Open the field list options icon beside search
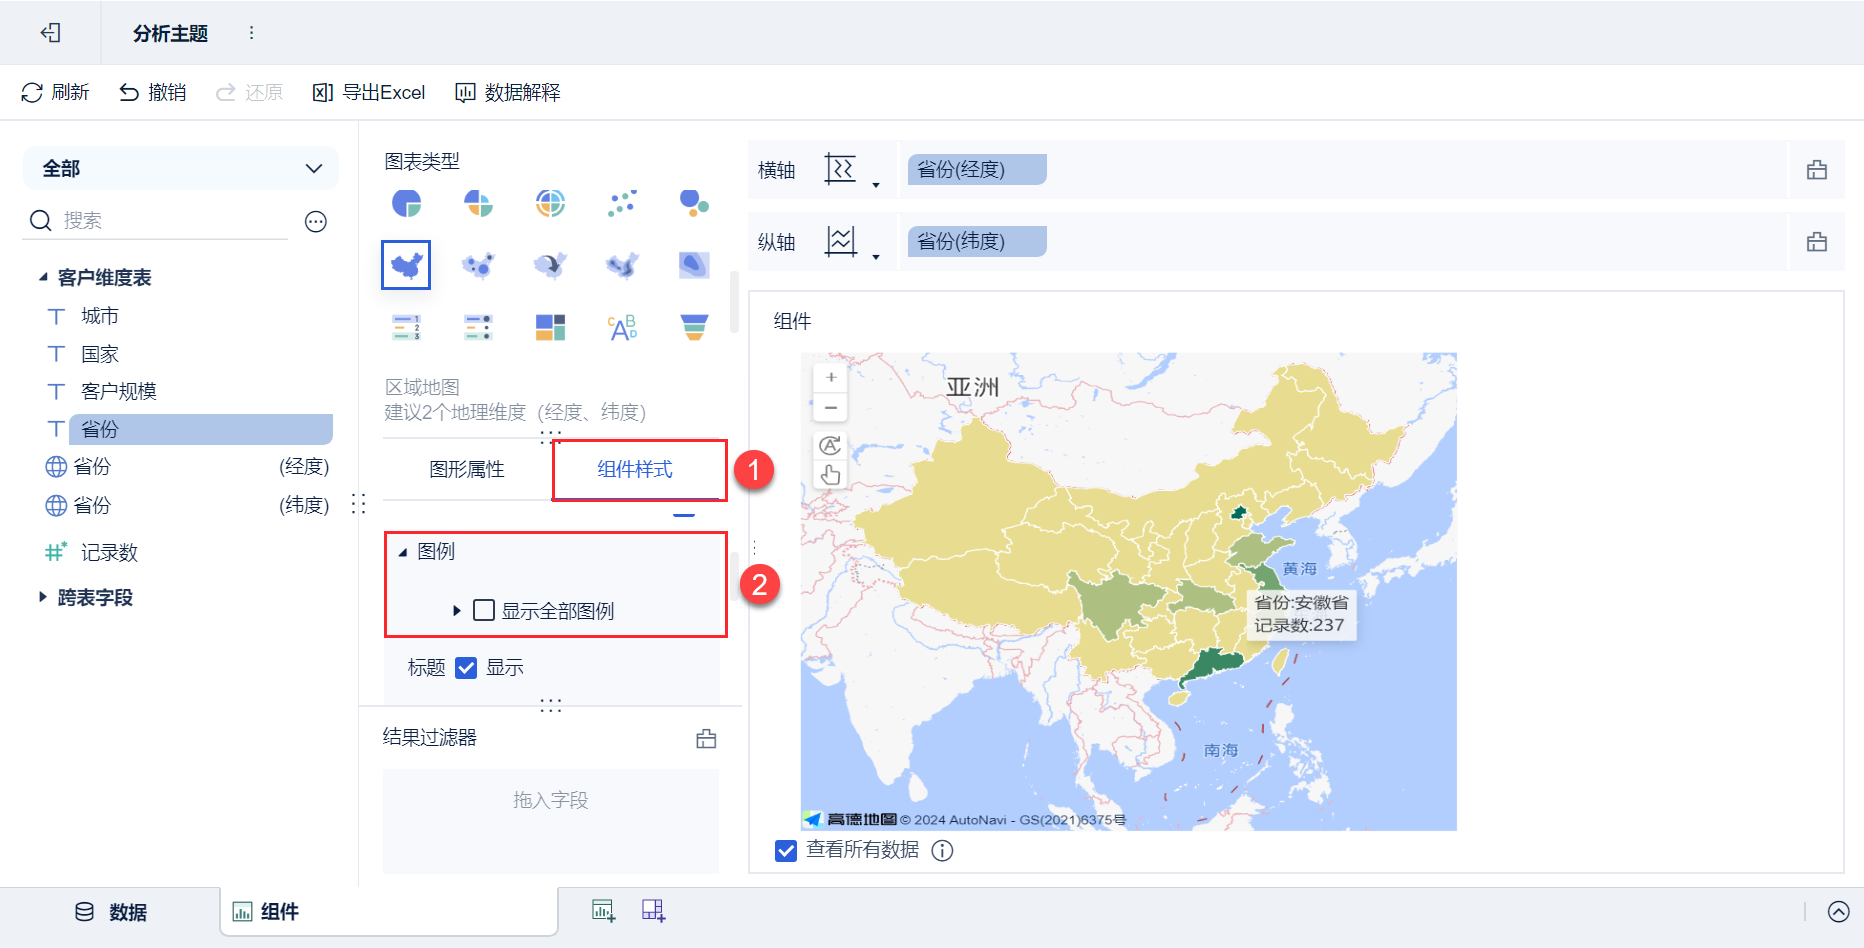Viewport: 1864px width, 948px height. 316,221
